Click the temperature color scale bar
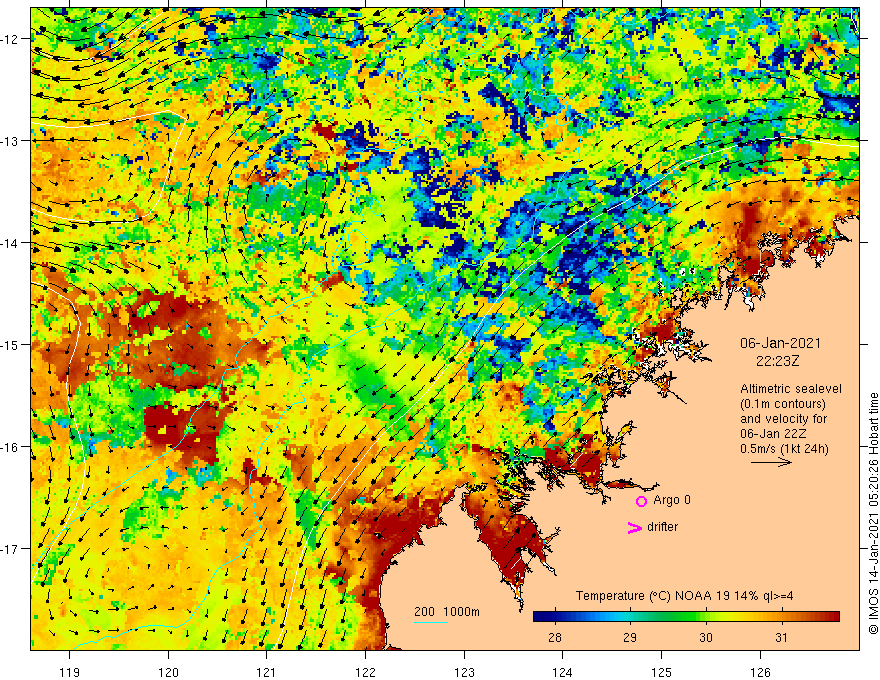880x680 pixels. pyautogui.click(x=686, y=617)
